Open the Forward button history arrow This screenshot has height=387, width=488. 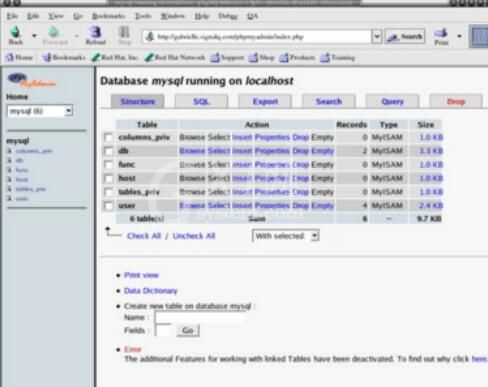tap(77, 36)
